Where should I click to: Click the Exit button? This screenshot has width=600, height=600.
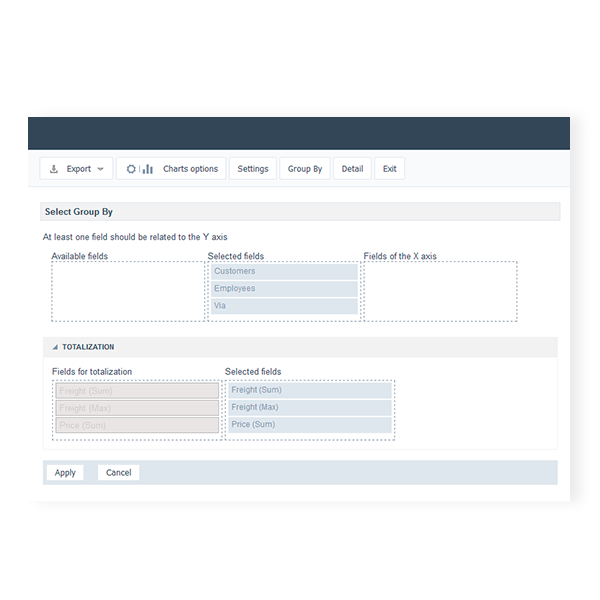point(390,169)
